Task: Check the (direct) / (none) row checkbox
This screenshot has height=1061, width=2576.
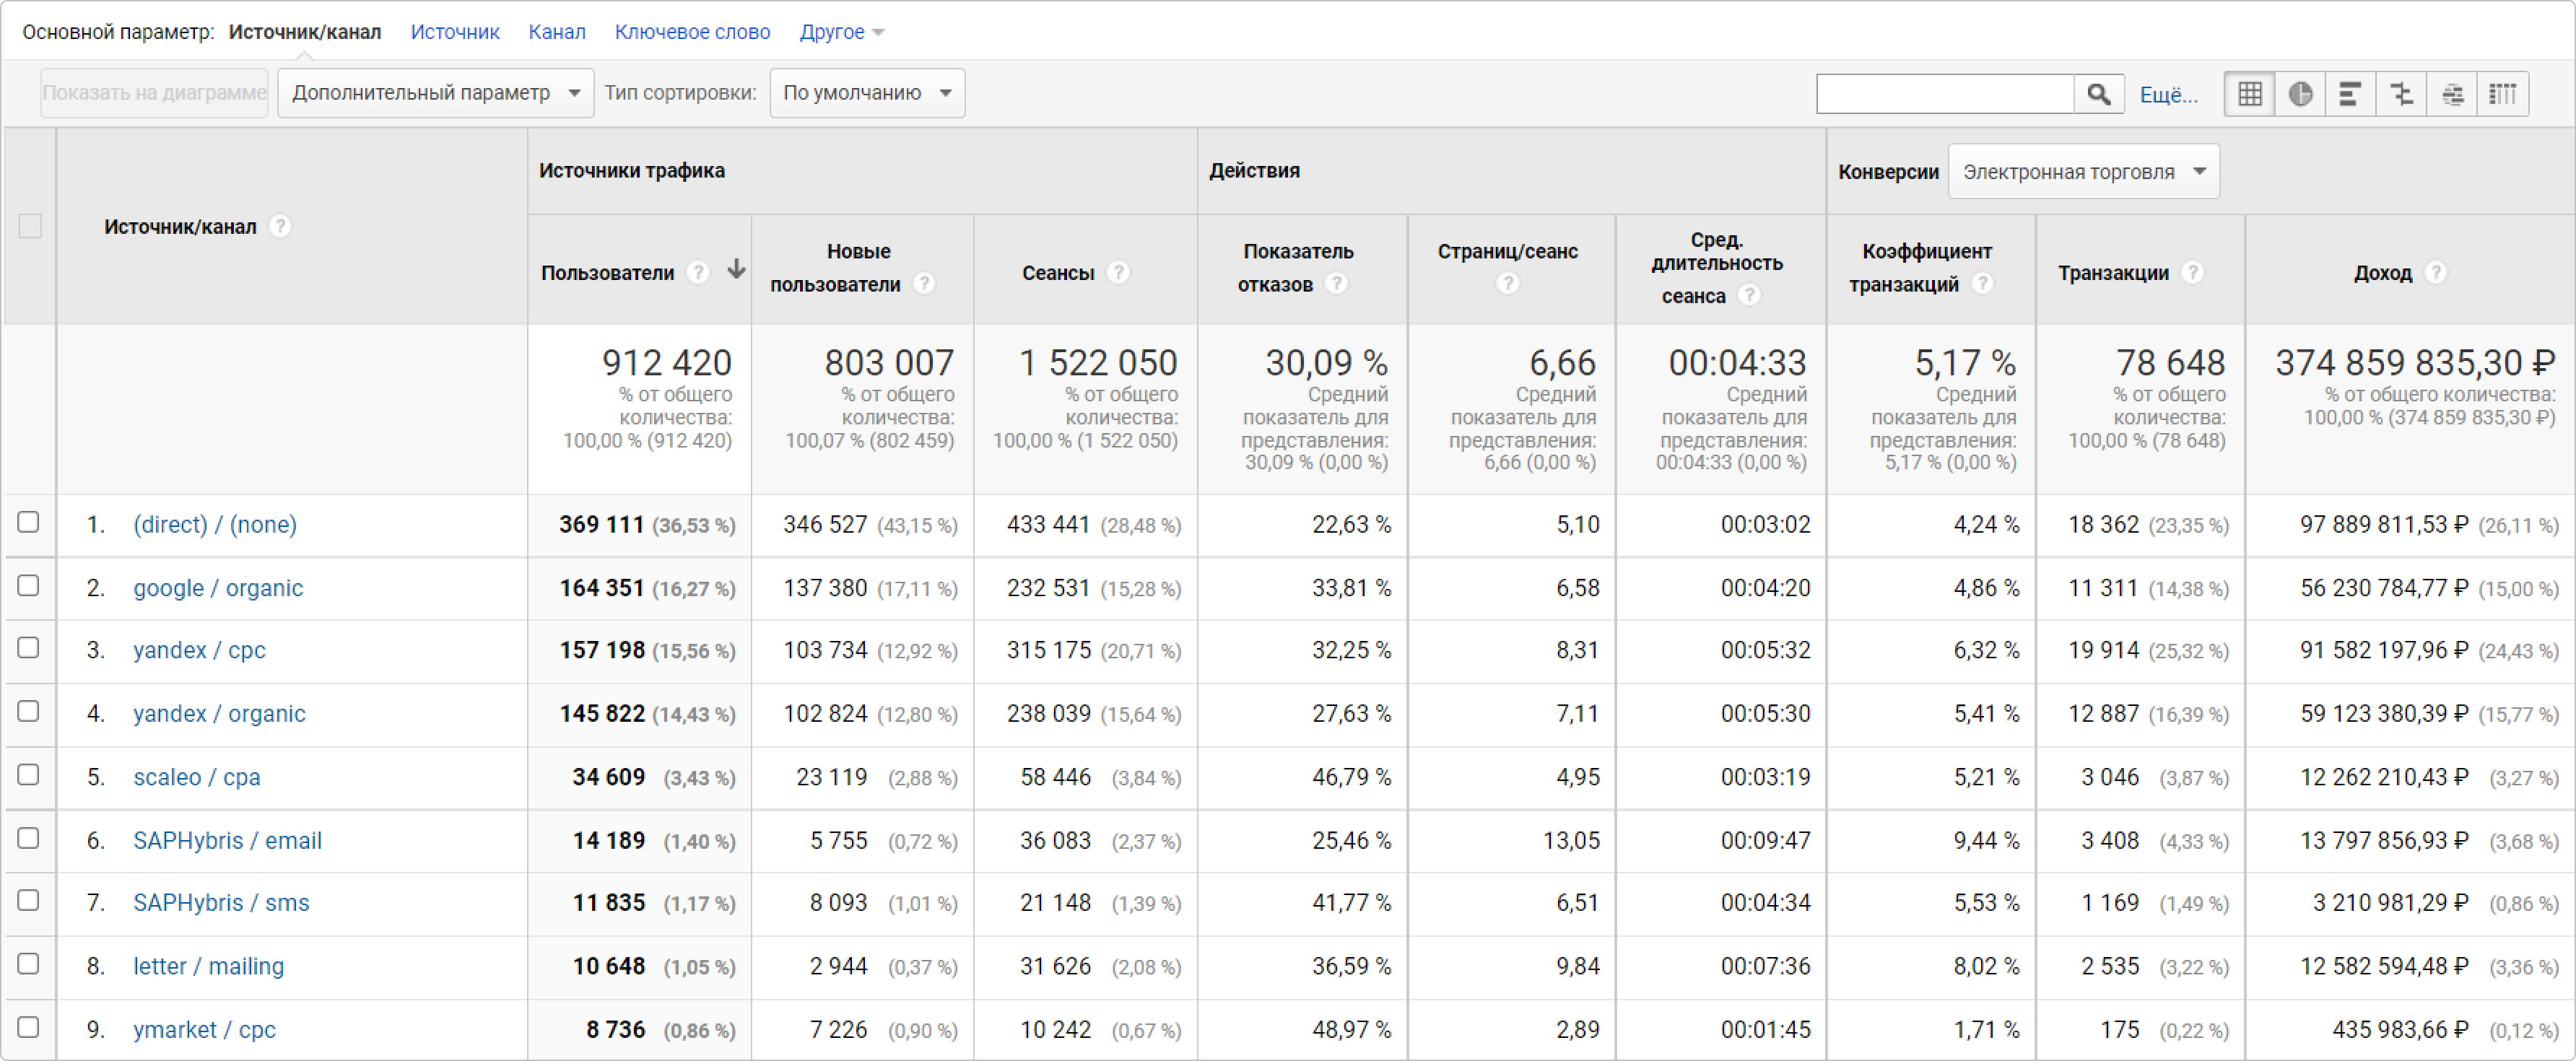Action: (x=29, y=522)
